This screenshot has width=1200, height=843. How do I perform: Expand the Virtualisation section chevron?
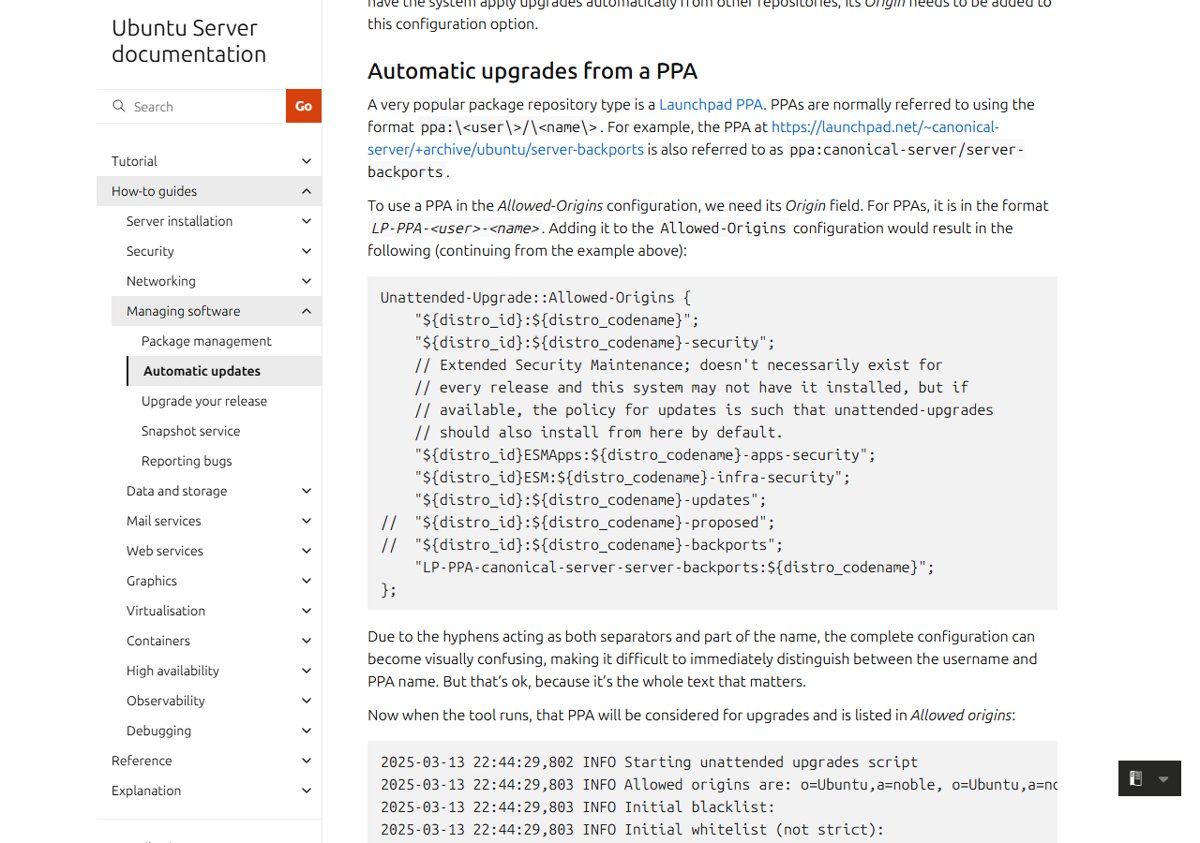[306, 611]
